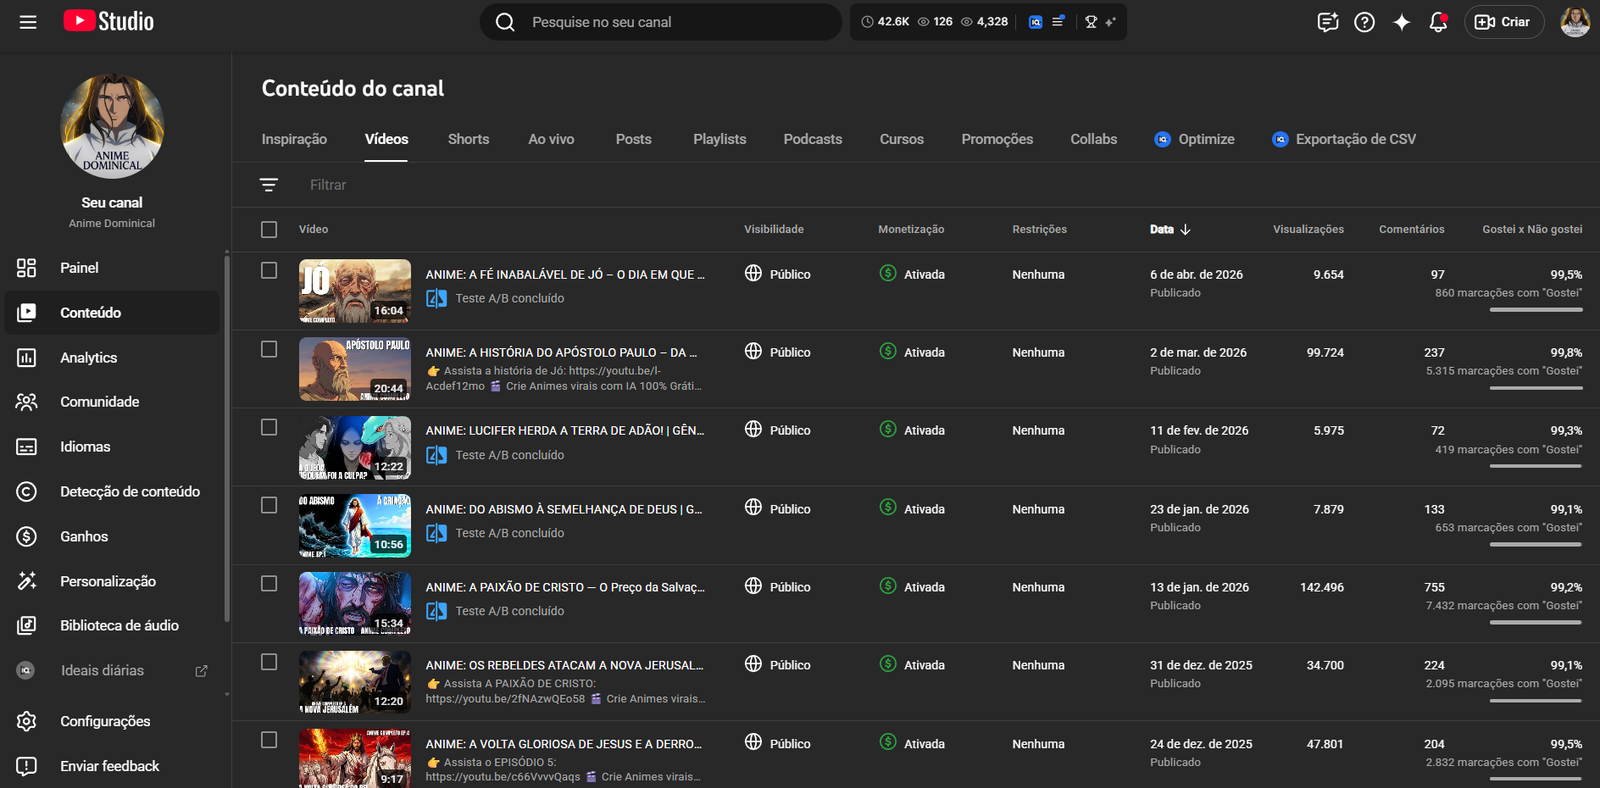Click like ratio bar for Nova Jerusalém video
This screenshot has width=1600, height=788.
tap(1535, 700)
